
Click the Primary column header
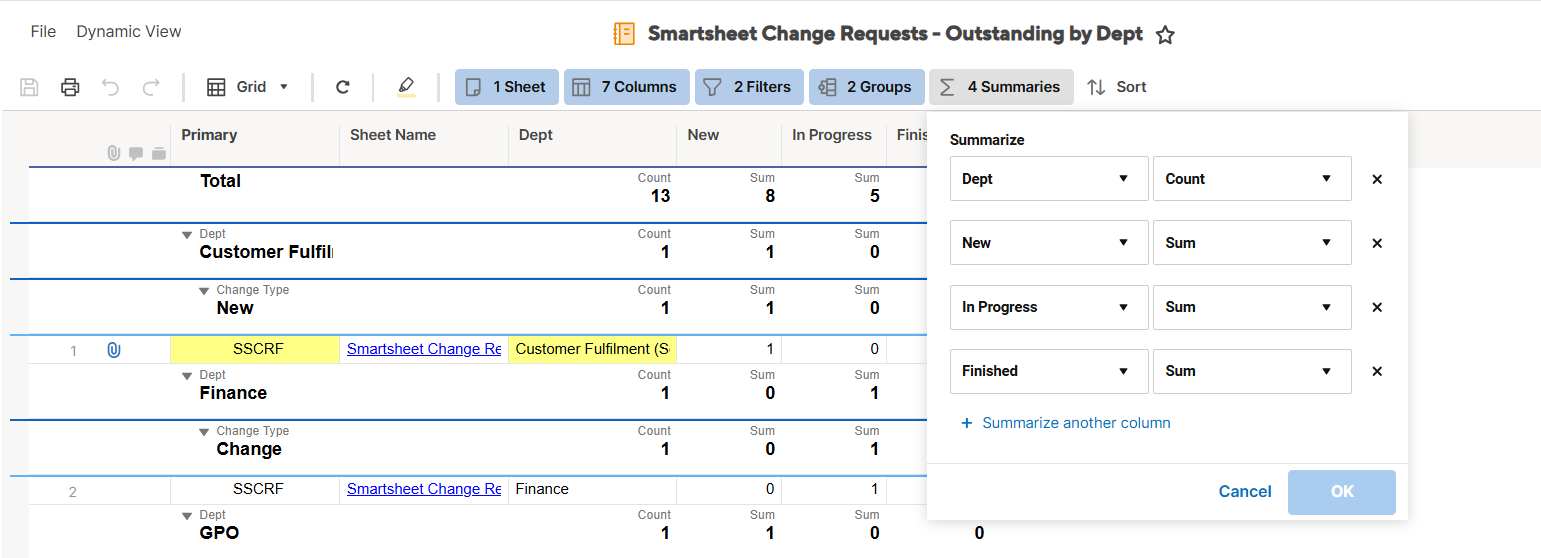[209, 135]
